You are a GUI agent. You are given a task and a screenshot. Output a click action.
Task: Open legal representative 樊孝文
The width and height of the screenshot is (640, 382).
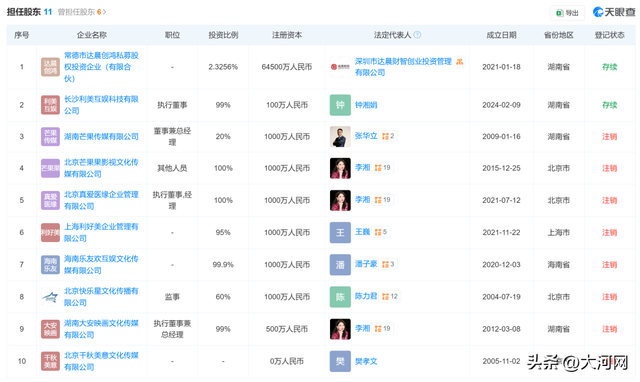click(x=366, y=361)
